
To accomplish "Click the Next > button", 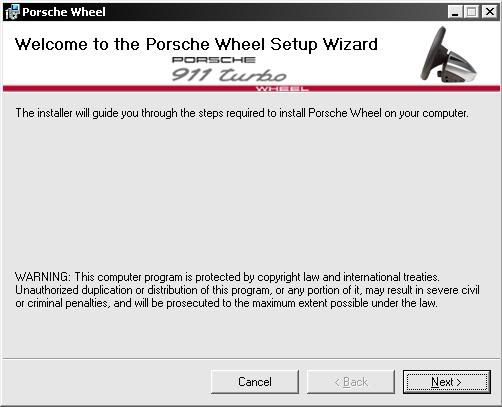I will tap(447, 382).
